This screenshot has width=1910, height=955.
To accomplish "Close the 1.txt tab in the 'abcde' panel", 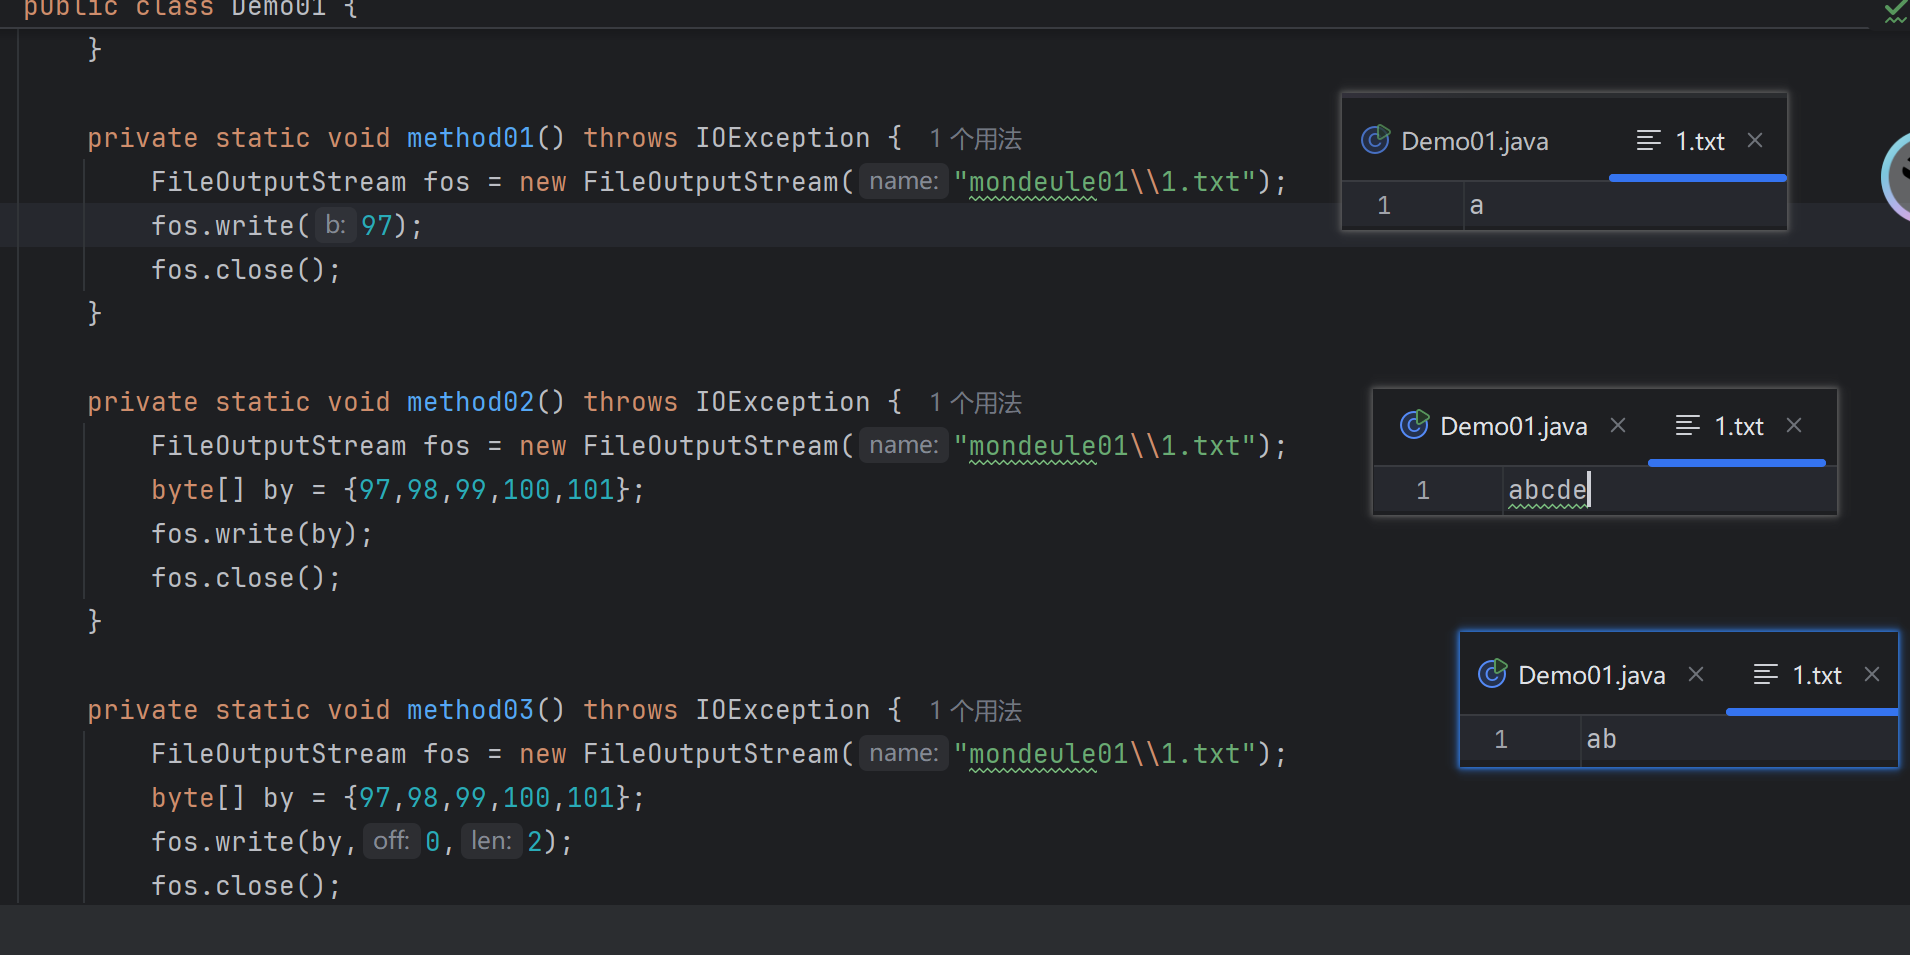I will click(1794, 426).
